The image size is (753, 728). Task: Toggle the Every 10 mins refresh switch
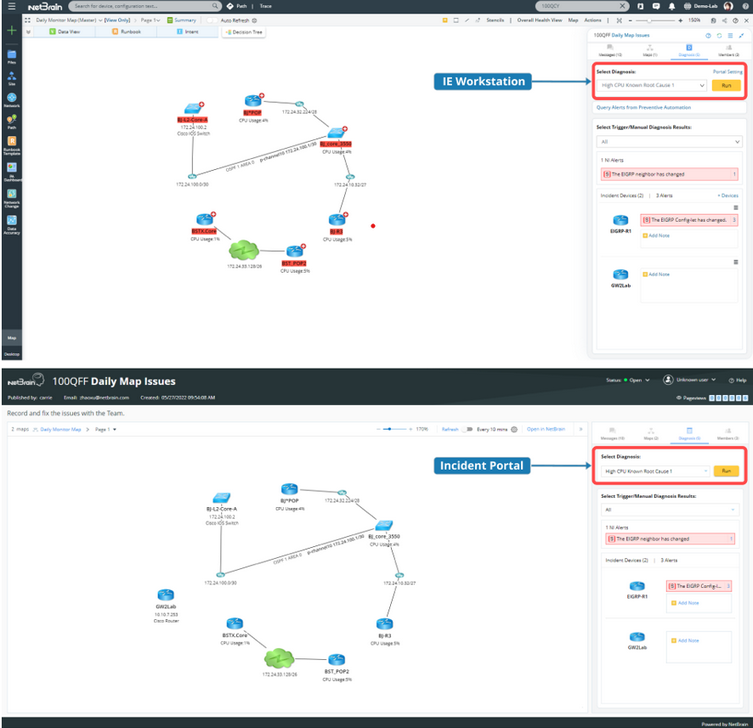(x=467, y=429)
